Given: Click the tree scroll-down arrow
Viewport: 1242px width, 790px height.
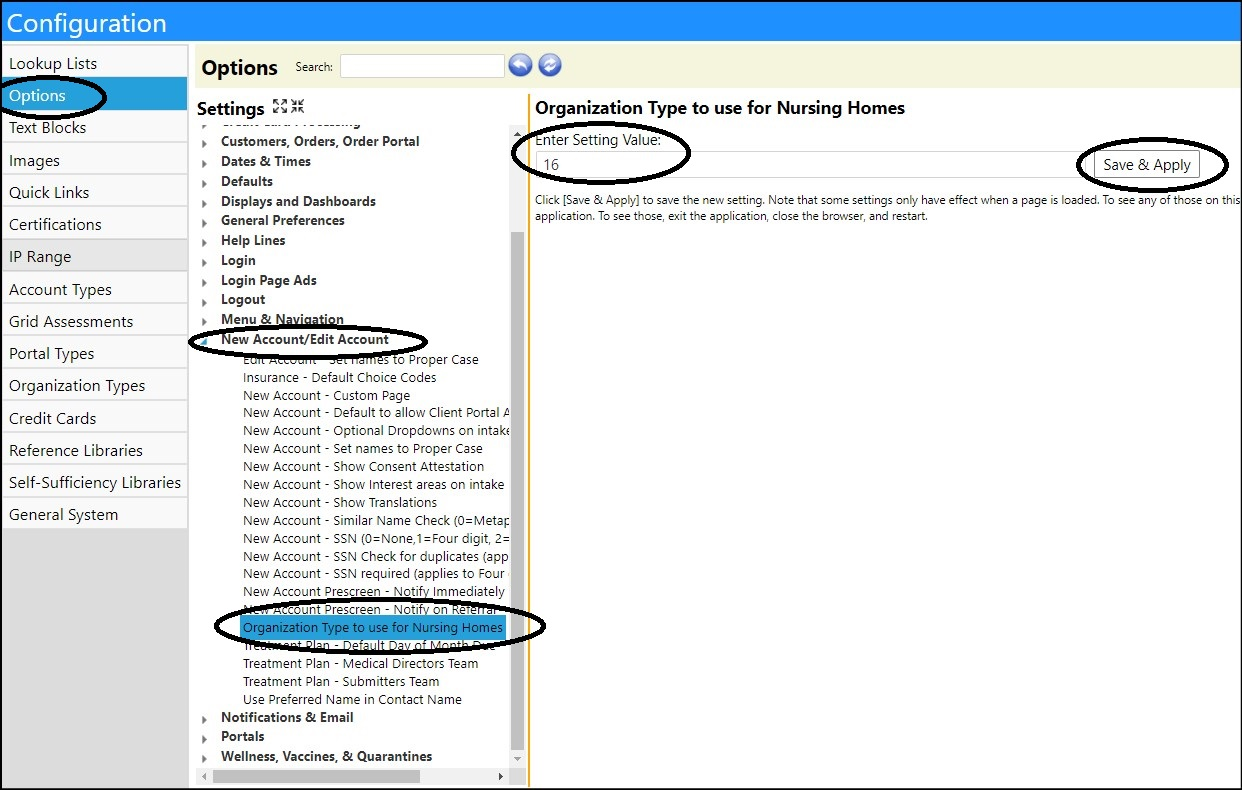Looking at the screenshot, I should click(517, 759).
